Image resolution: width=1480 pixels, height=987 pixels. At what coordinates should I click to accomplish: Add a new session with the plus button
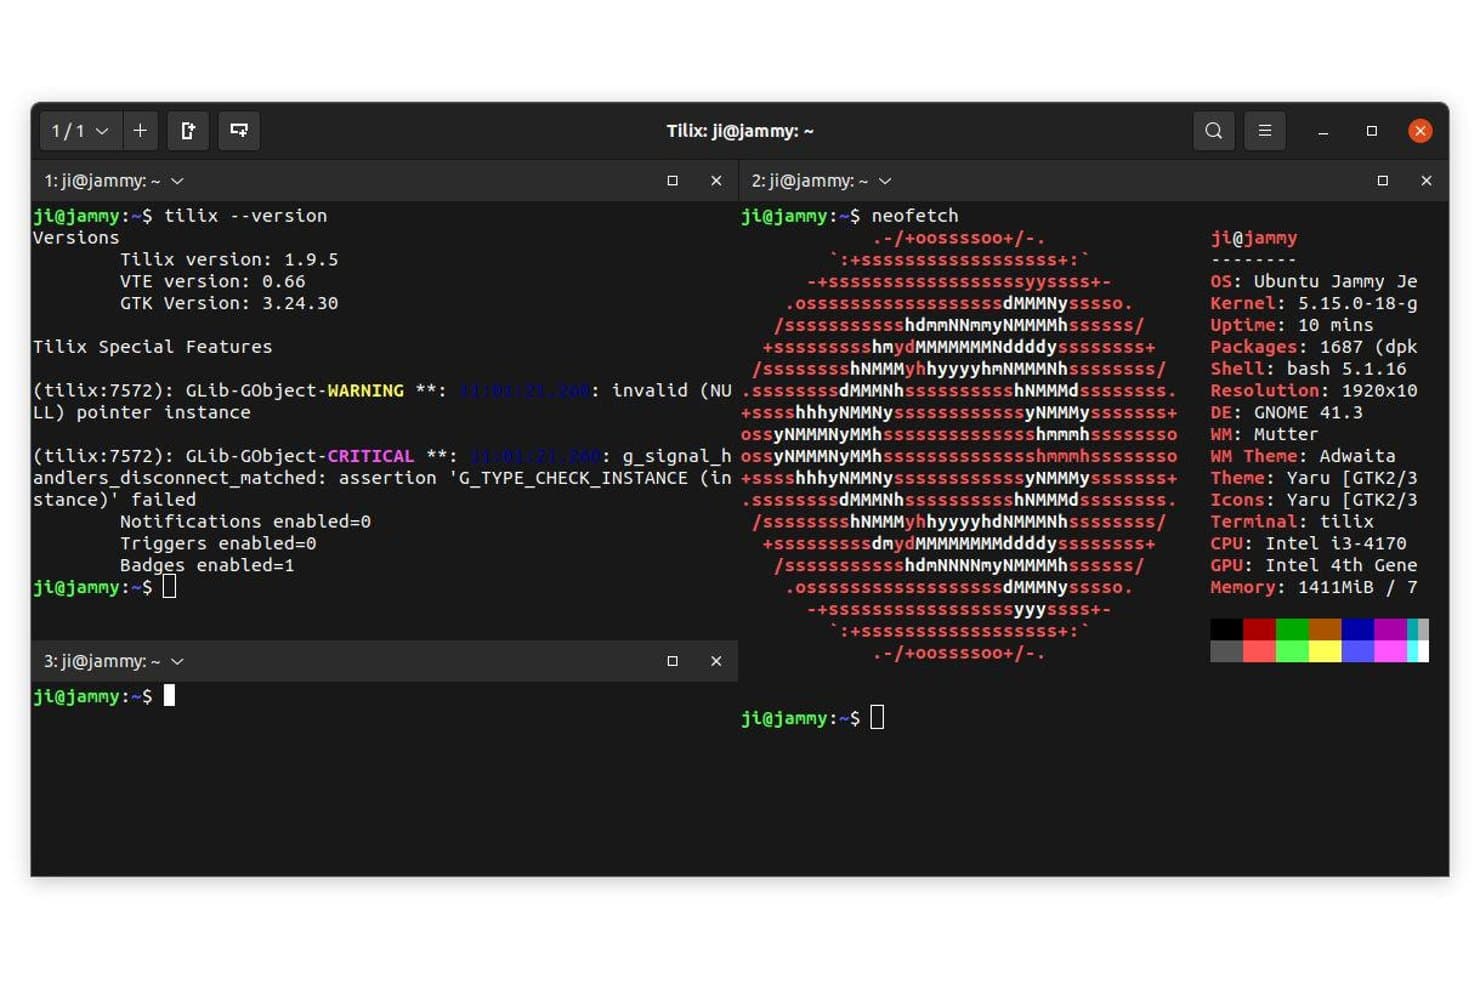140,131
